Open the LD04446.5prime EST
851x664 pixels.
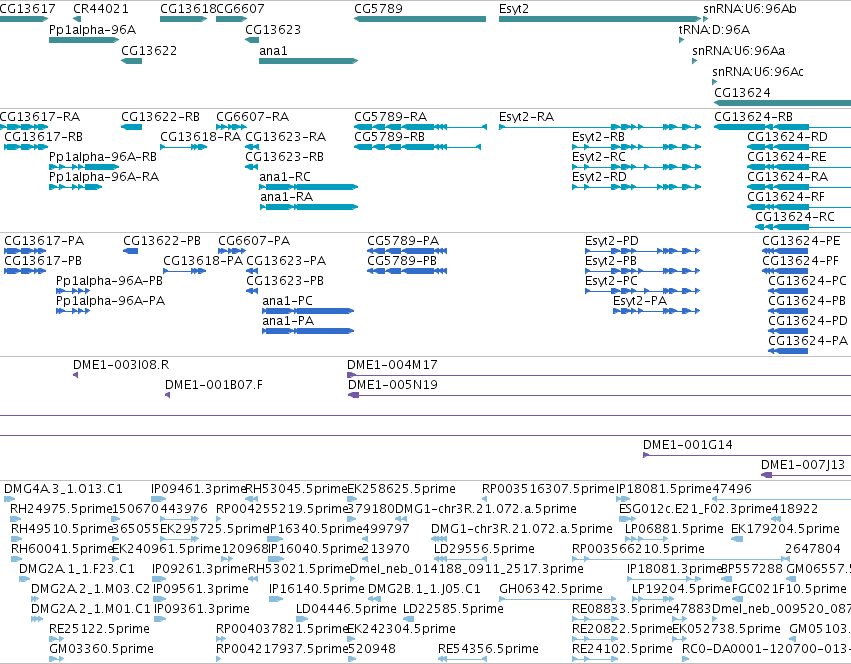pos(300,619)
